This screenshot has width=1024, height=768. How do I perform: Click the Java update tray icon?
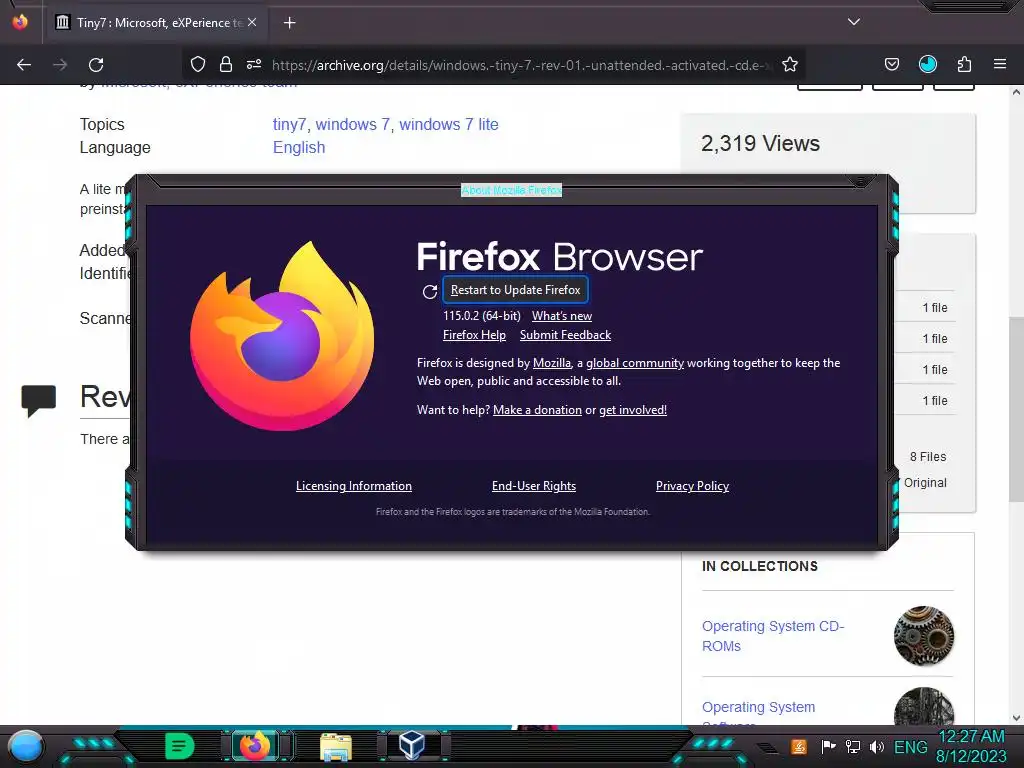(799, 746)
